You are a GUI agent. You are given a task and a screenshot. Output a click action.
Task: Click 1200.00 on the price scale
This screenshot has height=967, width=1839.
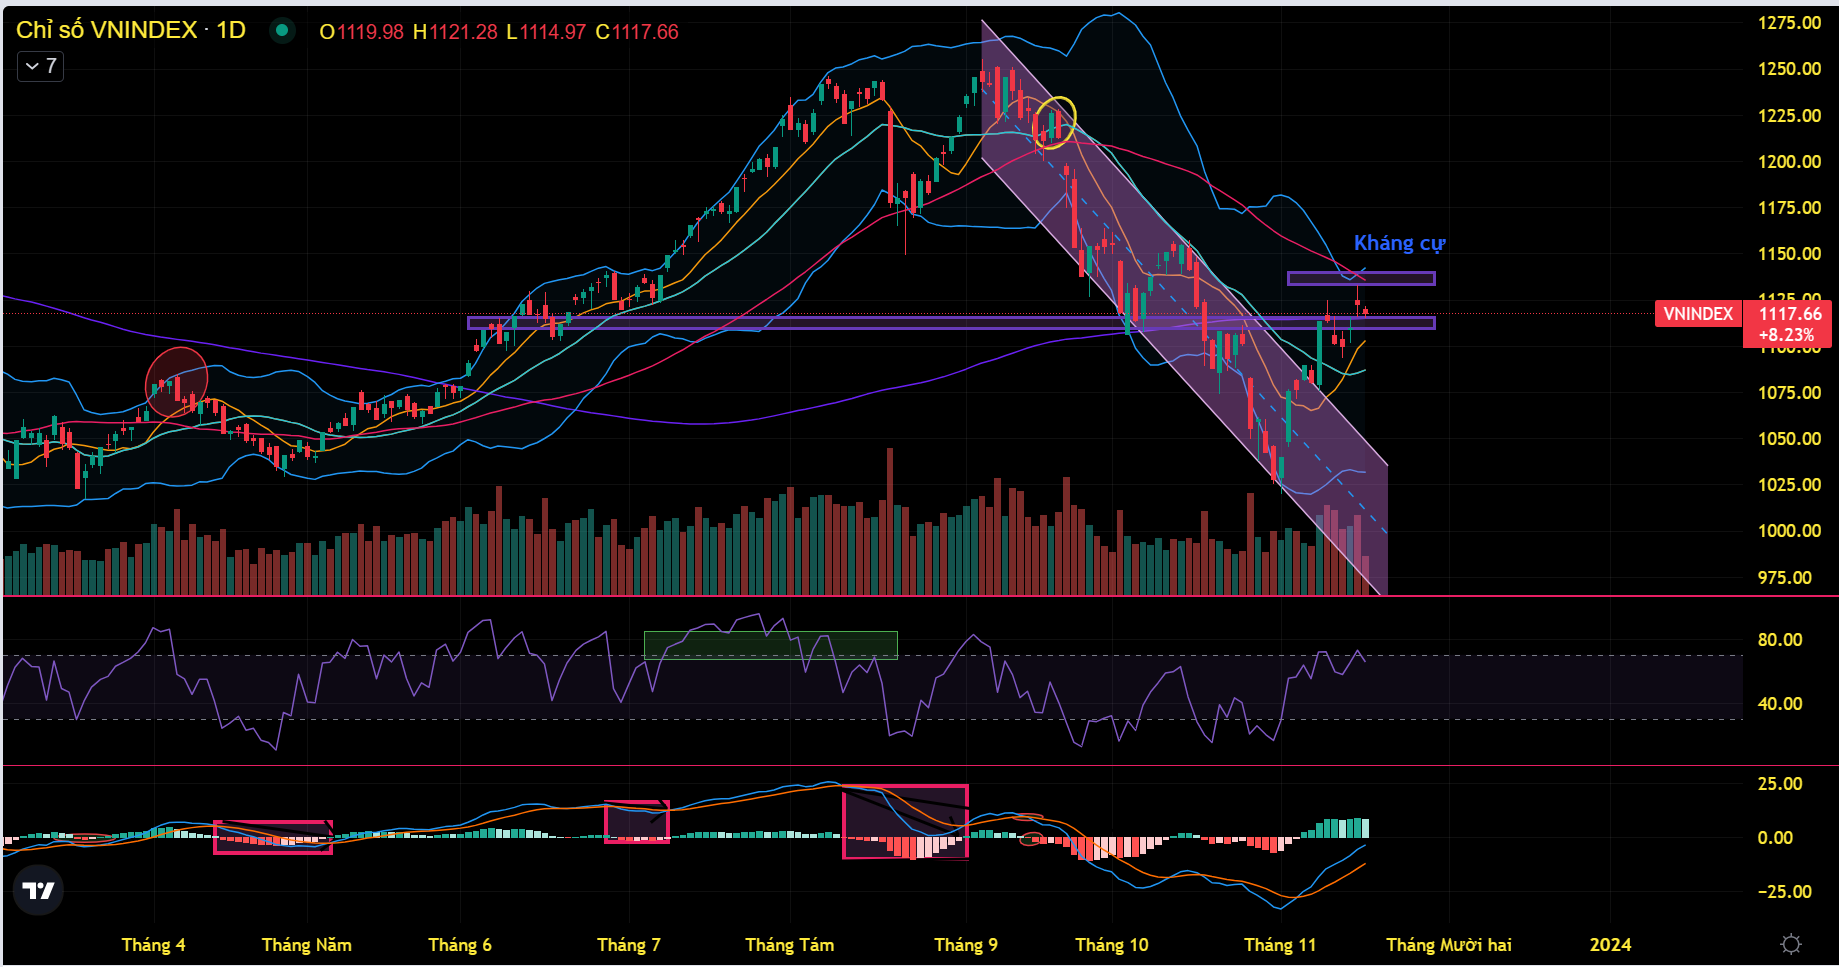click(x=1789, y=162)
